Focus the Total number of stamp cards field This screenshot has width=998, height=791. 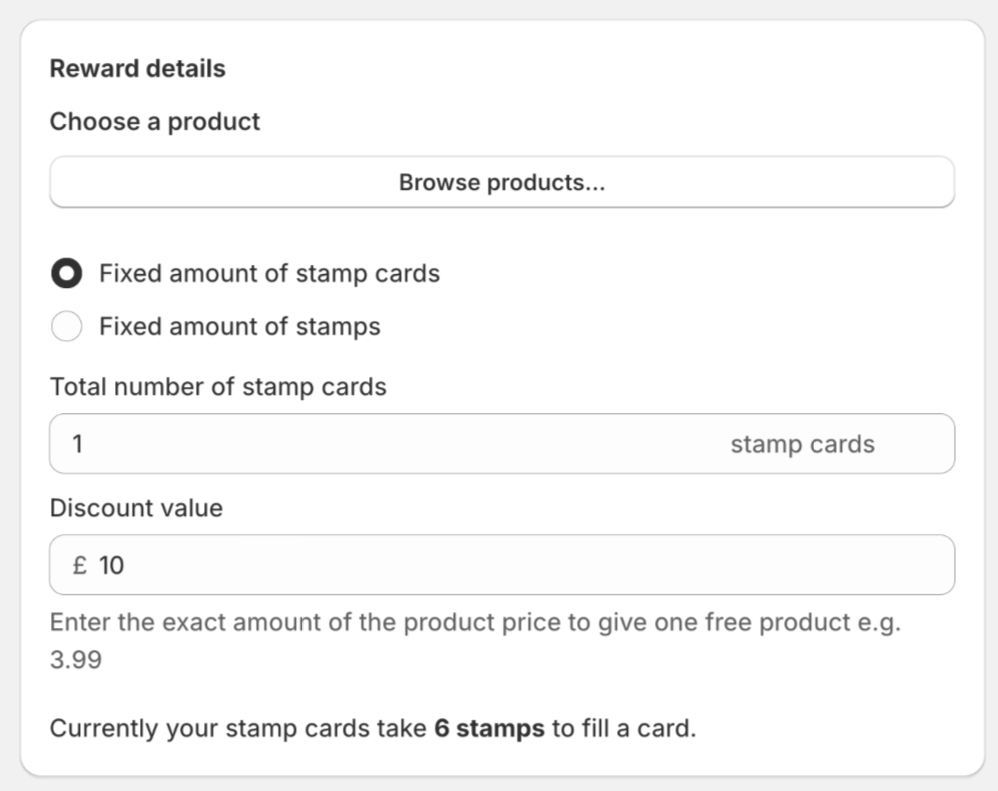click(x=502, y=444)
